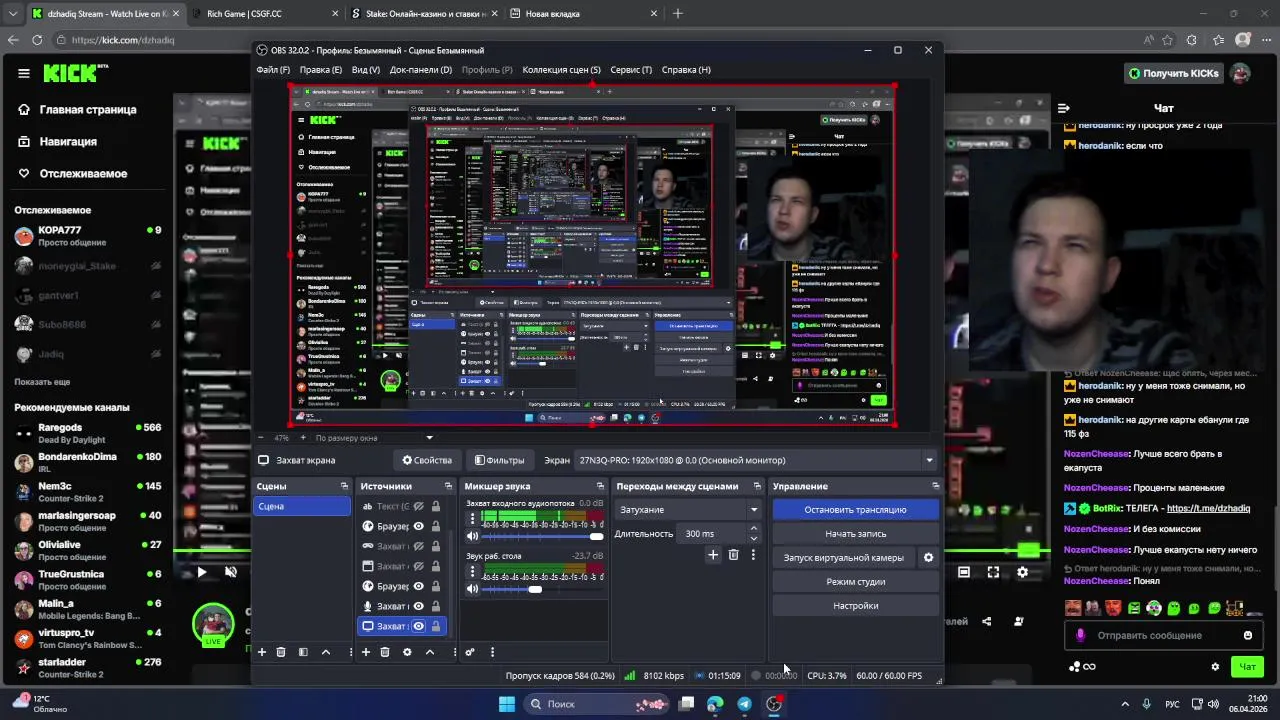Move selected source up with chevron
1280x720 pixels.
coord(430,652)
